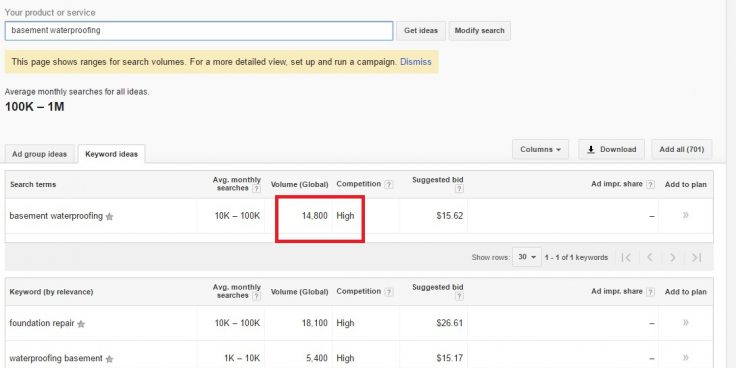Click the Modify search button
This screenshot has height=368, width=736.
click(x=479, y=31)
